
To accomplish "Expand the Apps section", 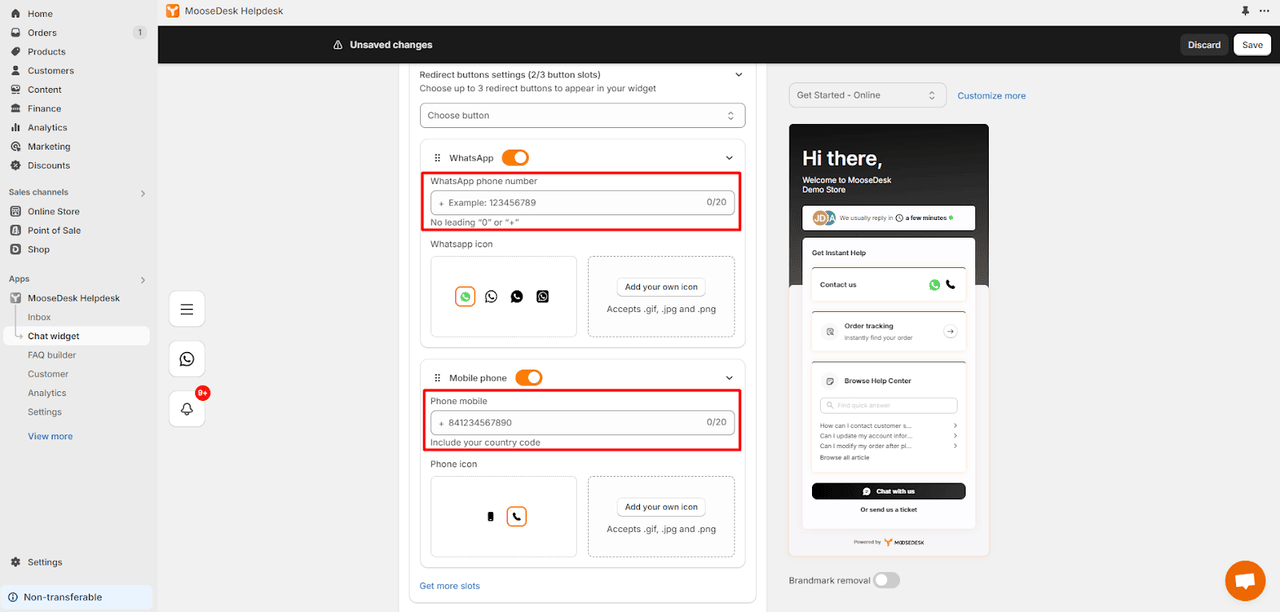I will (x=143, y=280).
